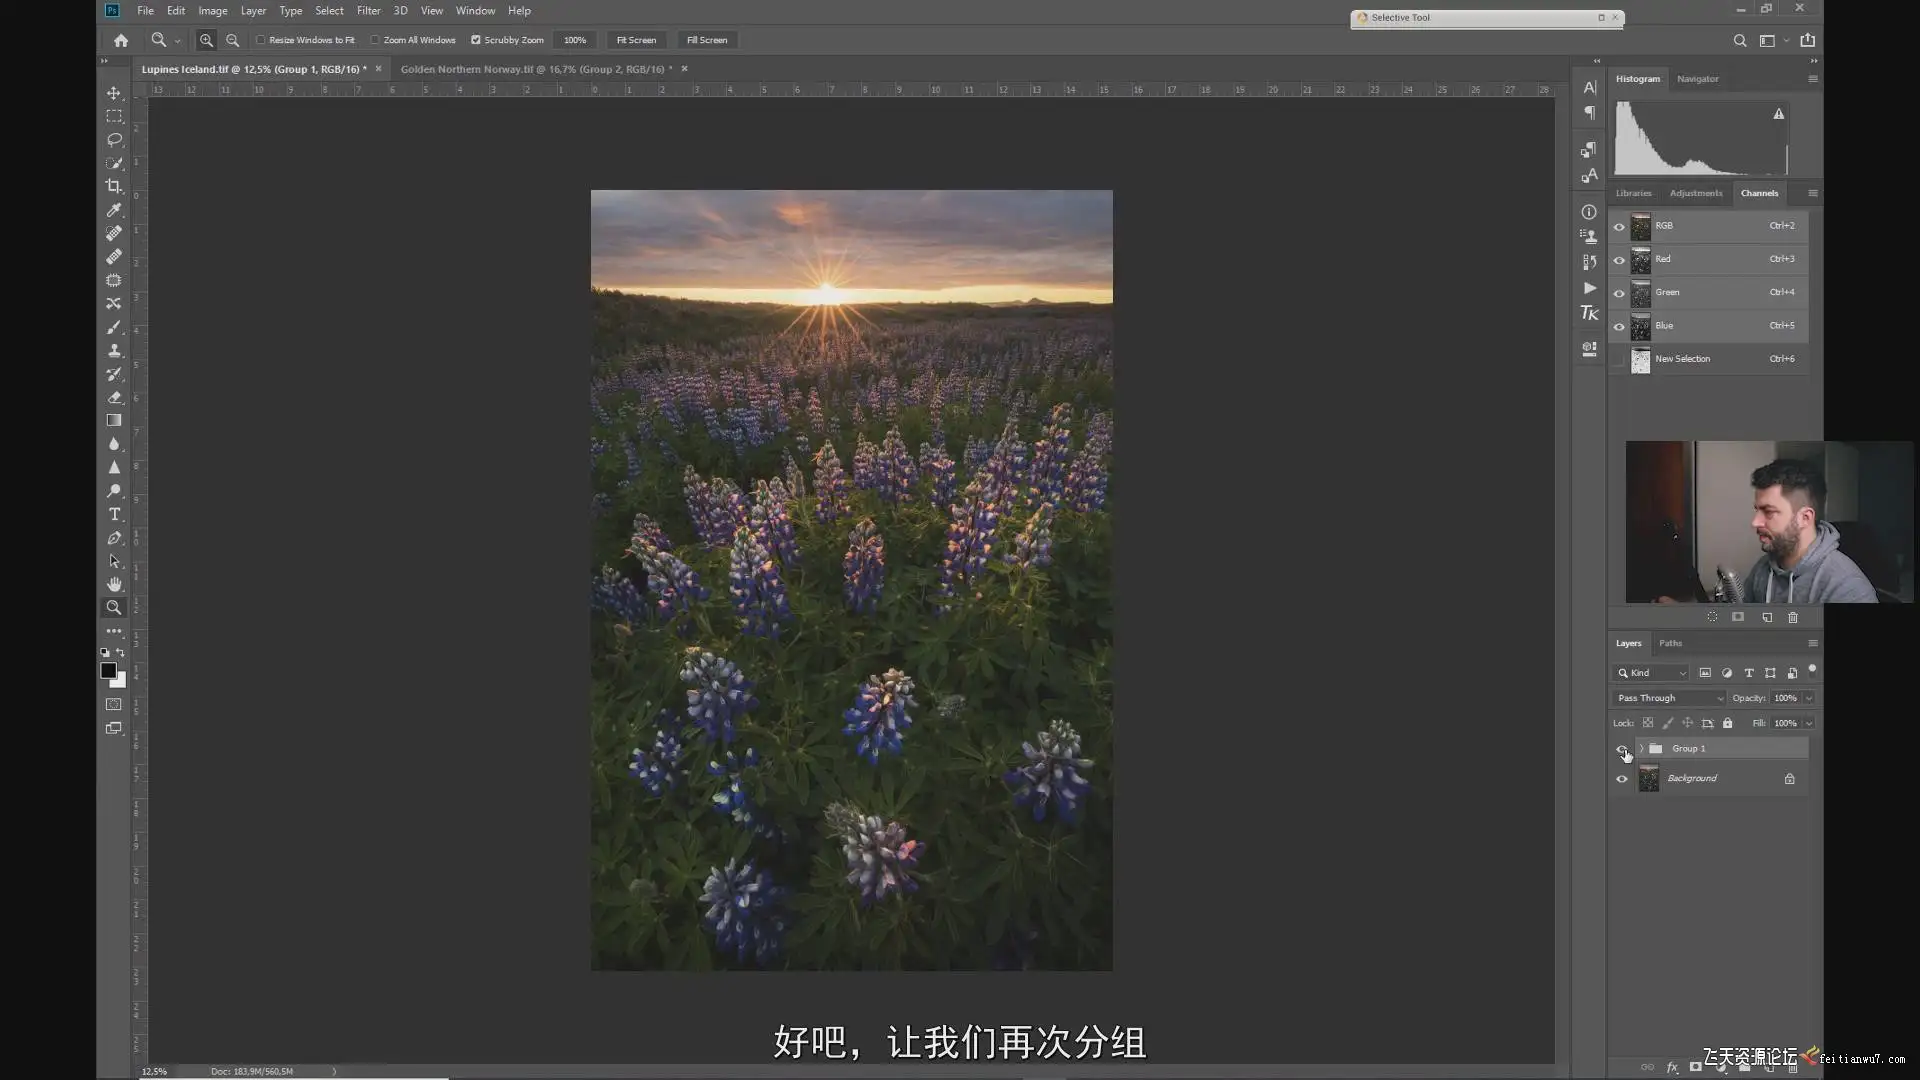The width and height of the screenshot is (1920, 1080).
Task: Uncheck the Scrubby Zoom option
Action: pyautogui.click(x=476, y=40)
